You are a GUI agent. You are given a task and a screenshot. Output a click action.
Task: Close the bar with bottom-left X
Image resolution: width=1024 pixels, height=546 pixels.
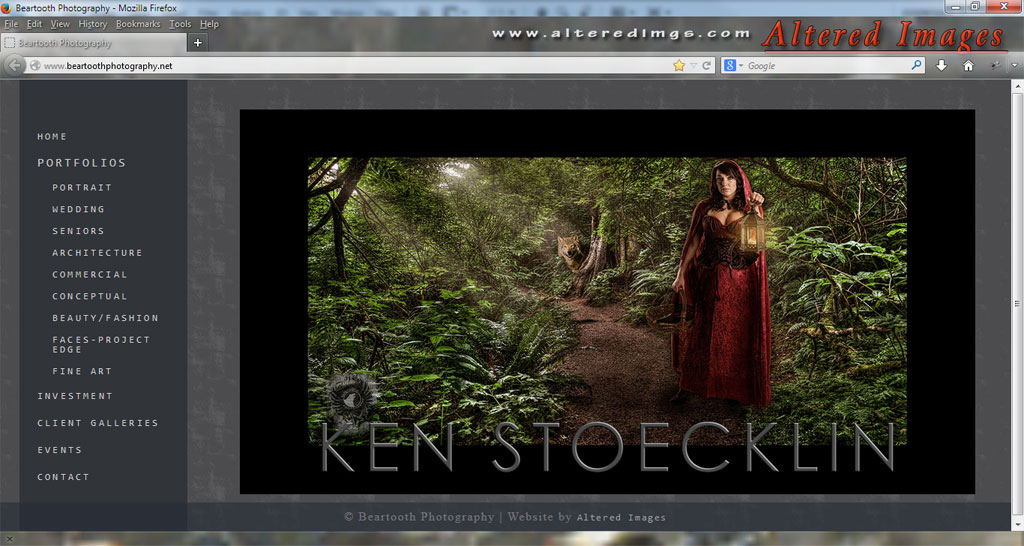click(9, 539)
